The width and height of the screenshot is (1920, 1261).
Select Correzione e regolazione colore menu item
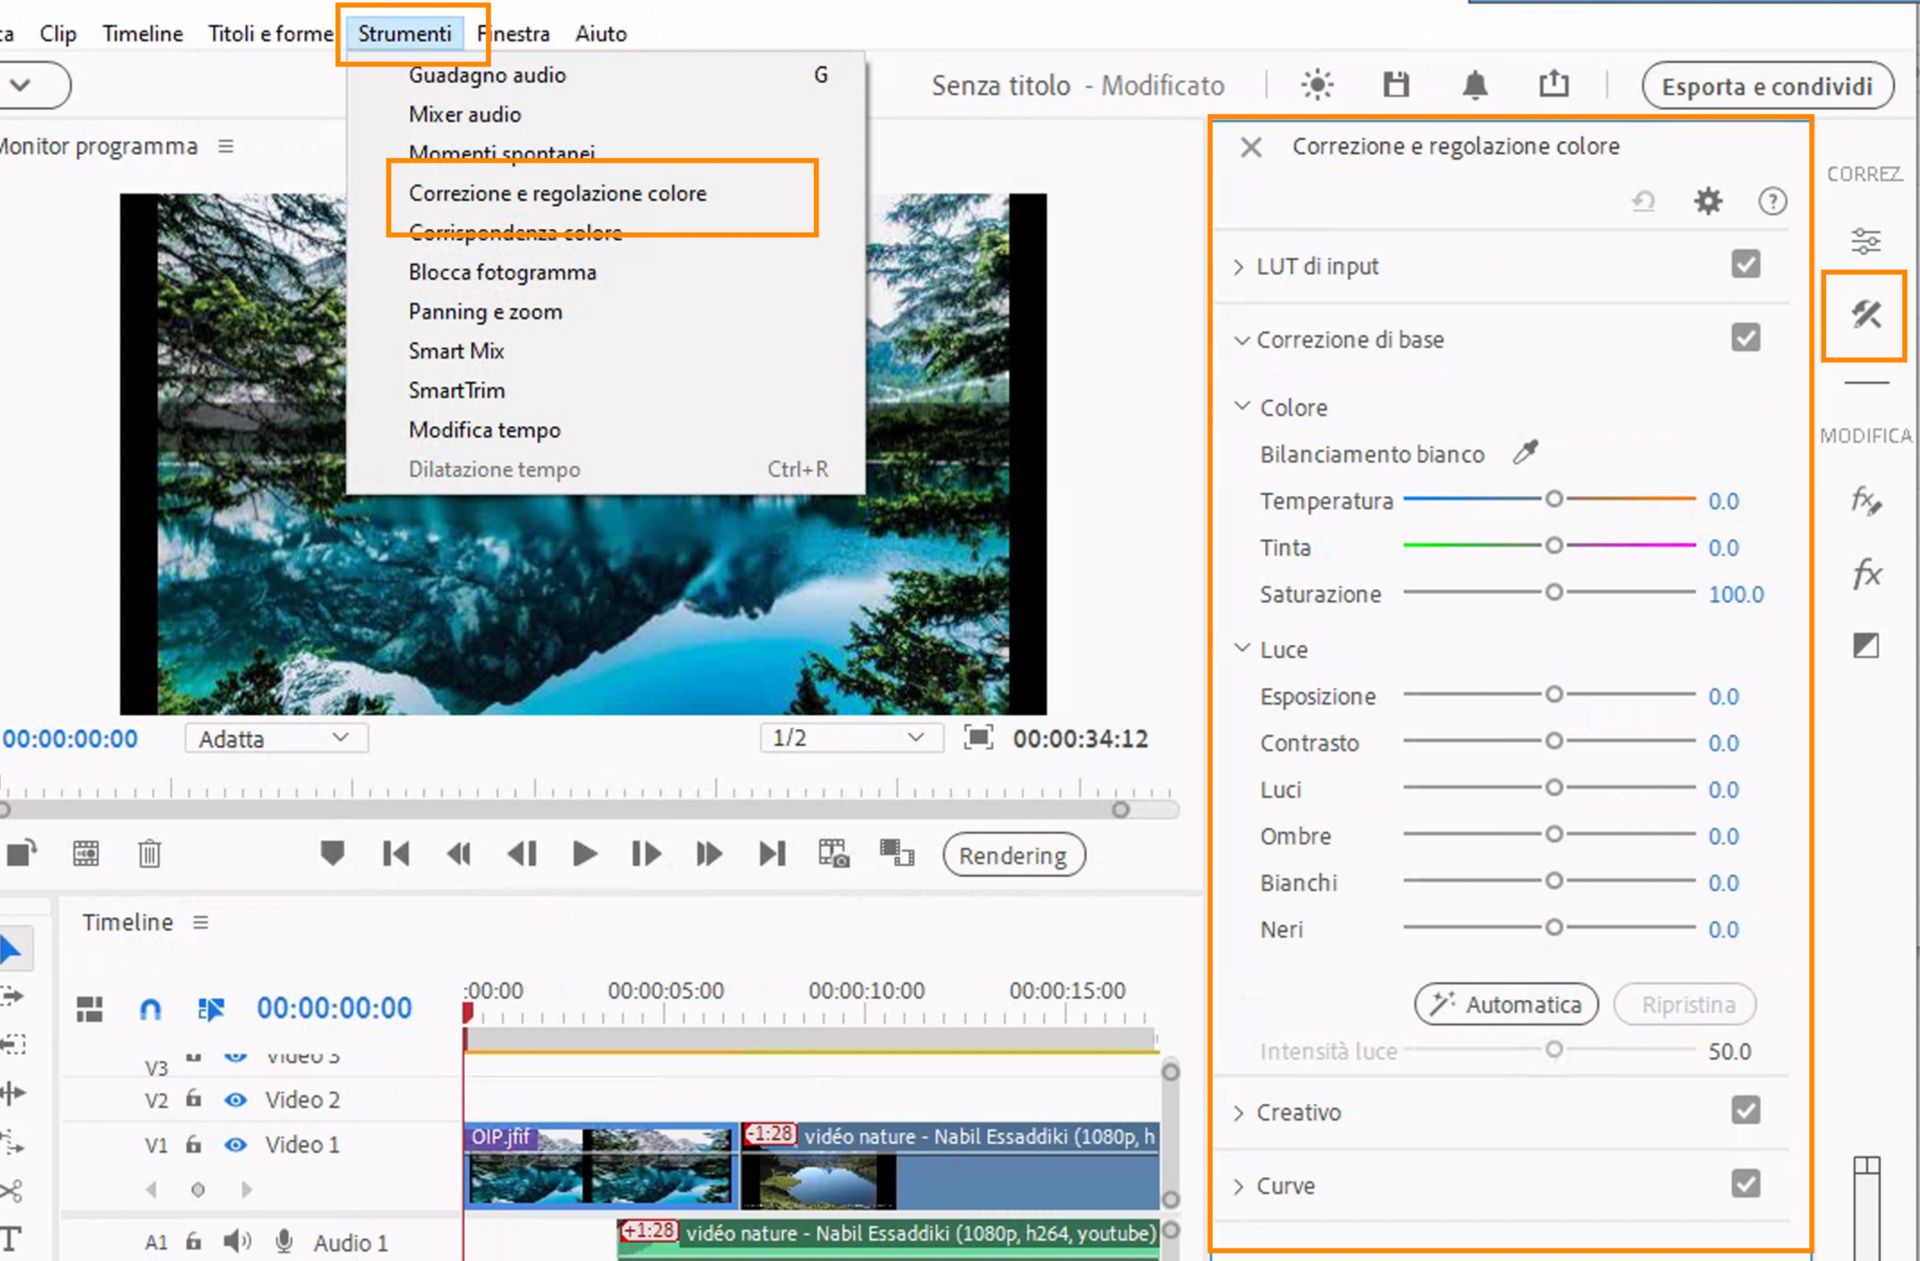tap(557, 193)
